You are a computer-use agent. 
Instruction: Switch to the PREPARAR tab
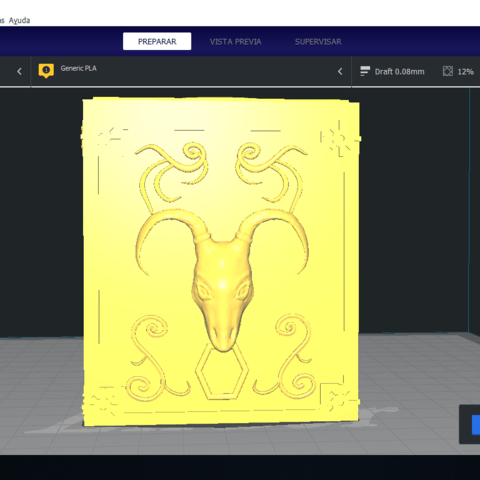[x=157, y=41]
